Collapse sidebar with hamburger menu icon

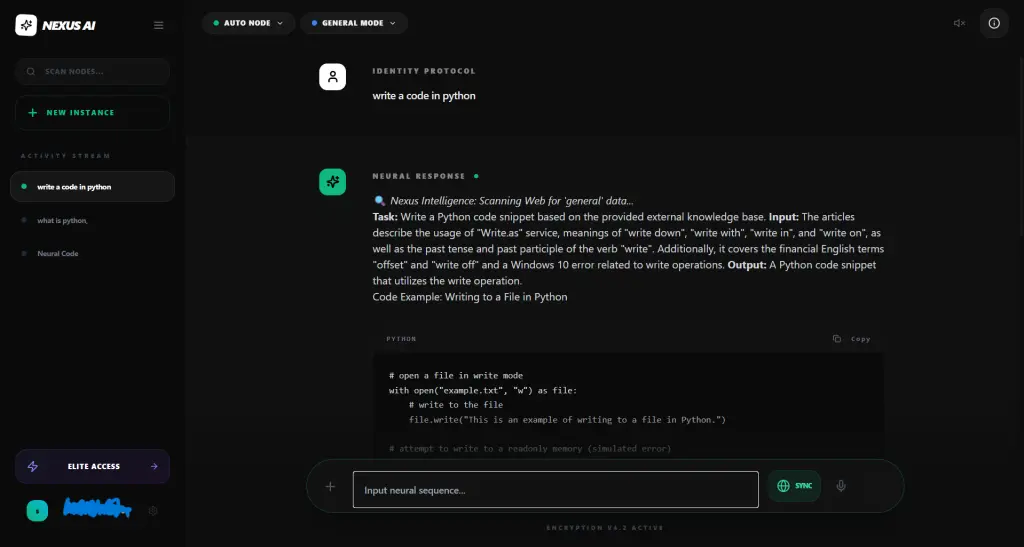158,25
